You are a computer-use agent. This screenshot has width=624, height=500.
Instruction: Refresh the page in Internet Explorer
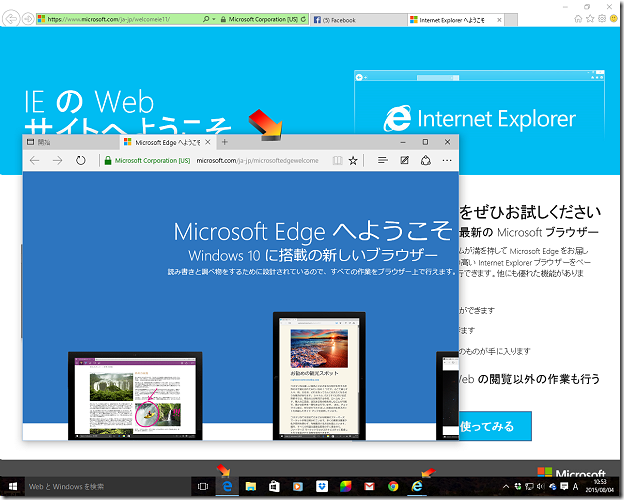(304, 19)
